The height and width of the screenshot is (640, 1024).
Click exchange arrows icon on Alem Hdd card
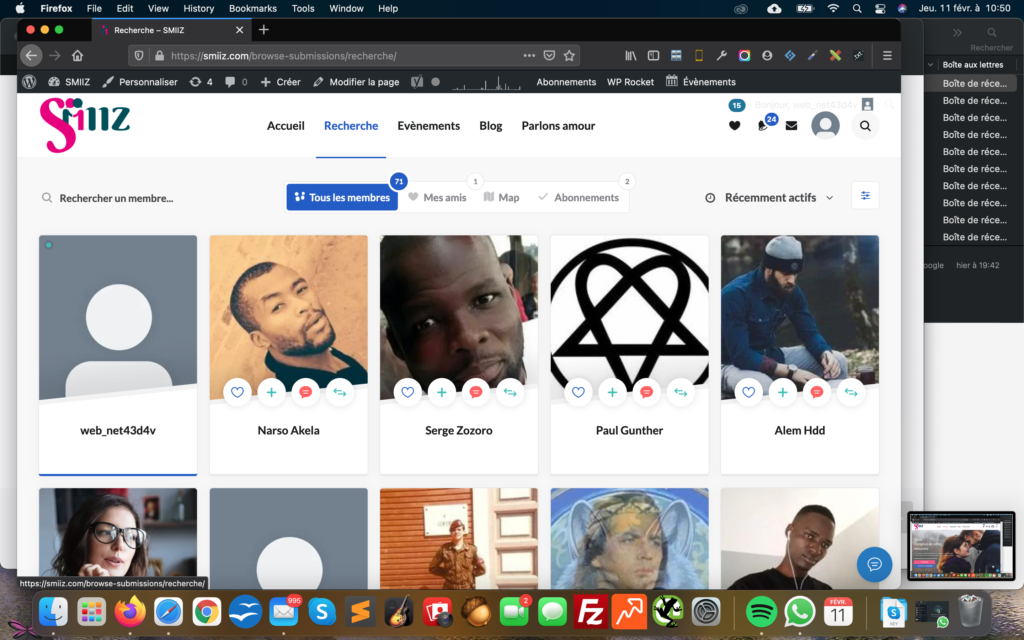click(851, 392)
